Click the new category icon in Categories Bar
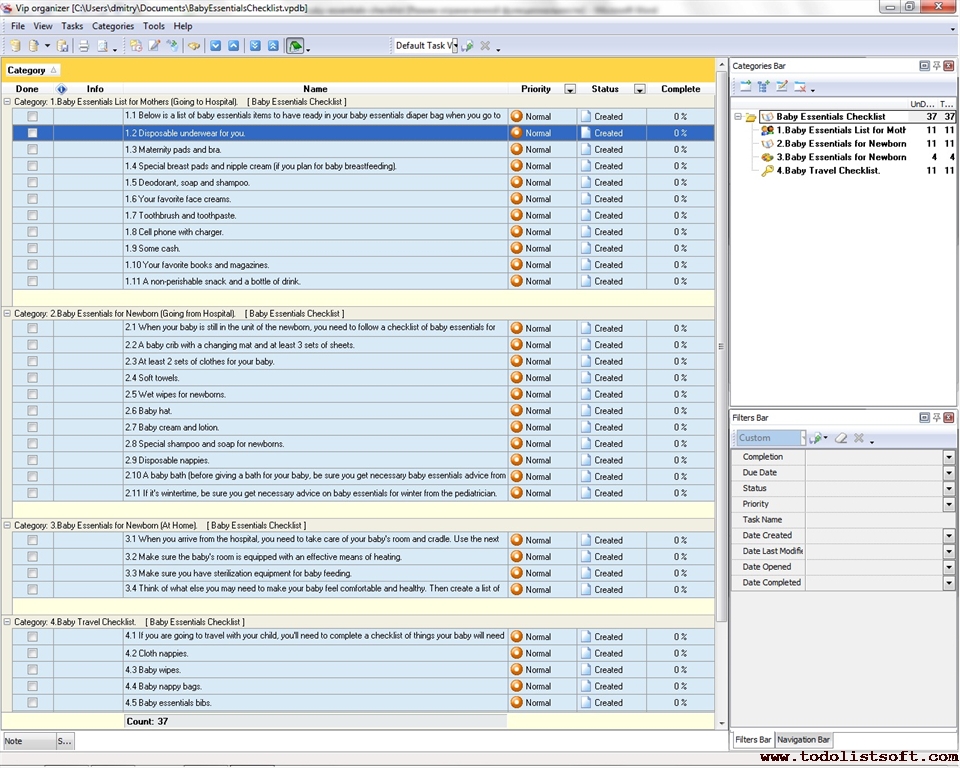This screenshot has width=960, height=768. [746, 87]
